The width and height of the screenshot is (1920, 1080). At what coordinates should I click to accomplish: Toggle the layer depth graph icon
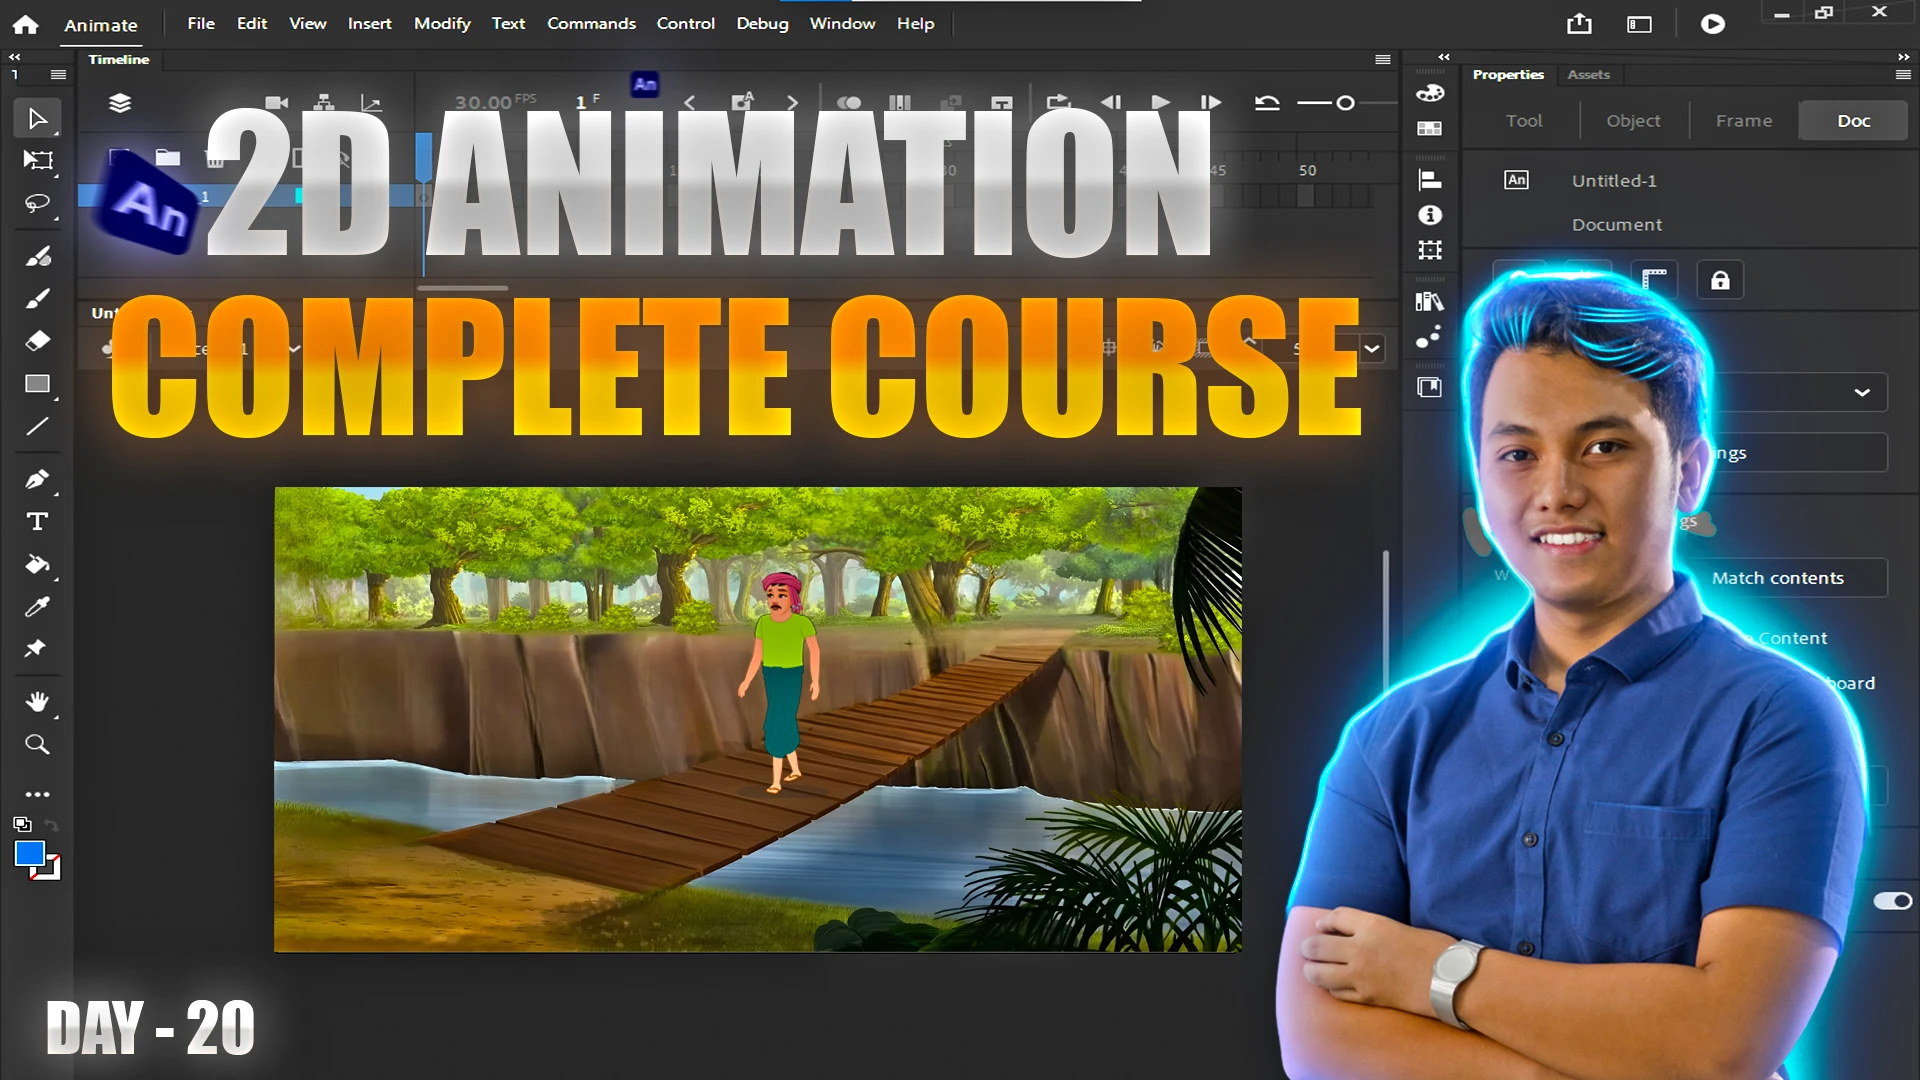click(x=371, y=102)
